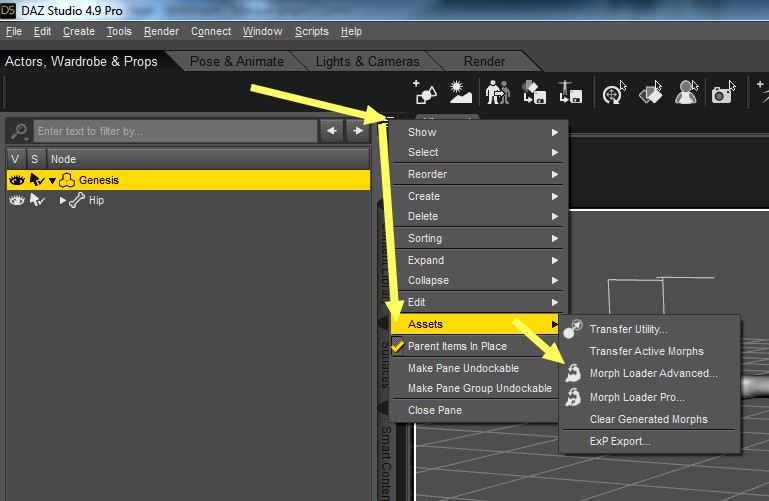Select the figure selection tool icon
This screenshot has width=769, height=501.
687,92
